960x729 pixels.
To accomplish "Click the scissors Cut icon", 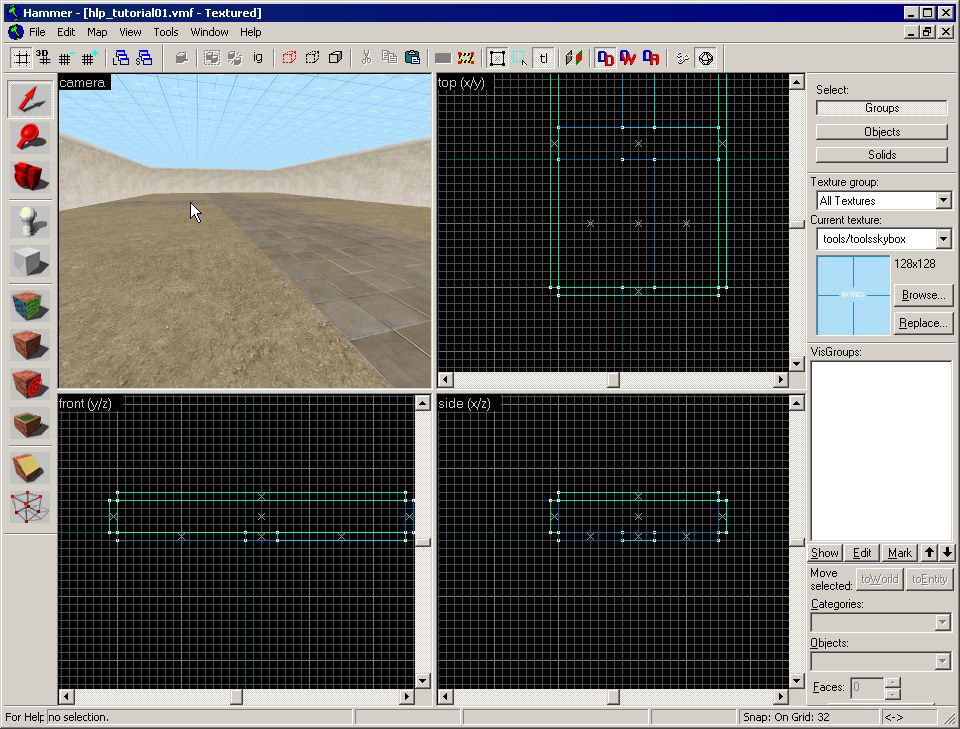I will tap(366, 58).
